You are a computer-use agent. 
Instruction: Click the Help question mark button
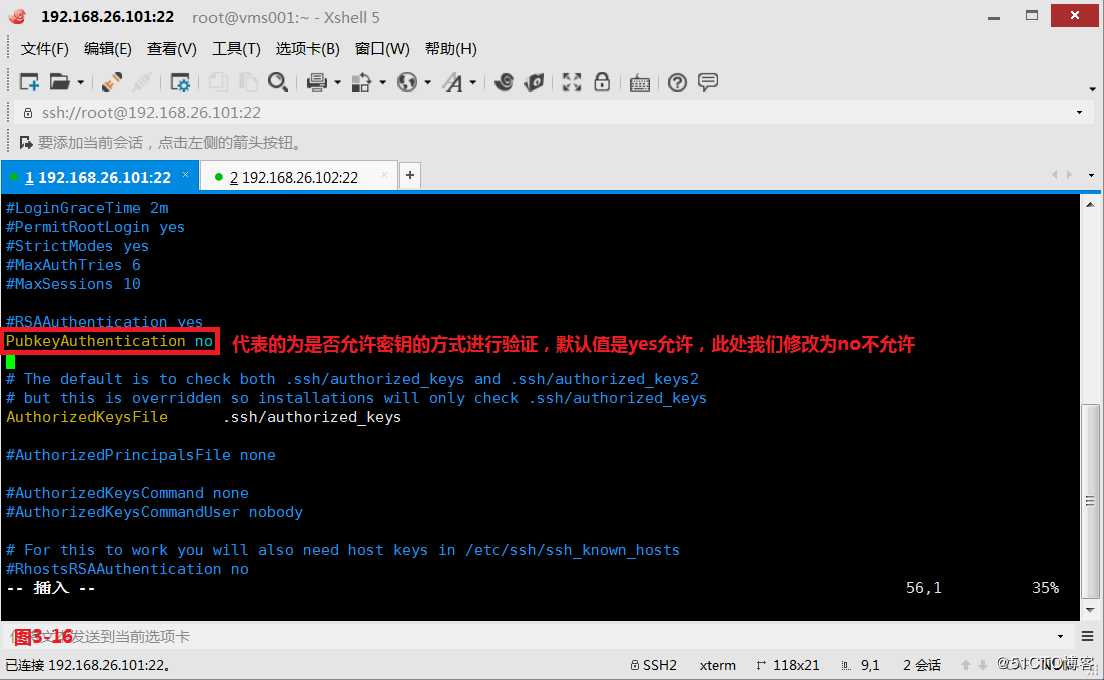click(678, 81)
